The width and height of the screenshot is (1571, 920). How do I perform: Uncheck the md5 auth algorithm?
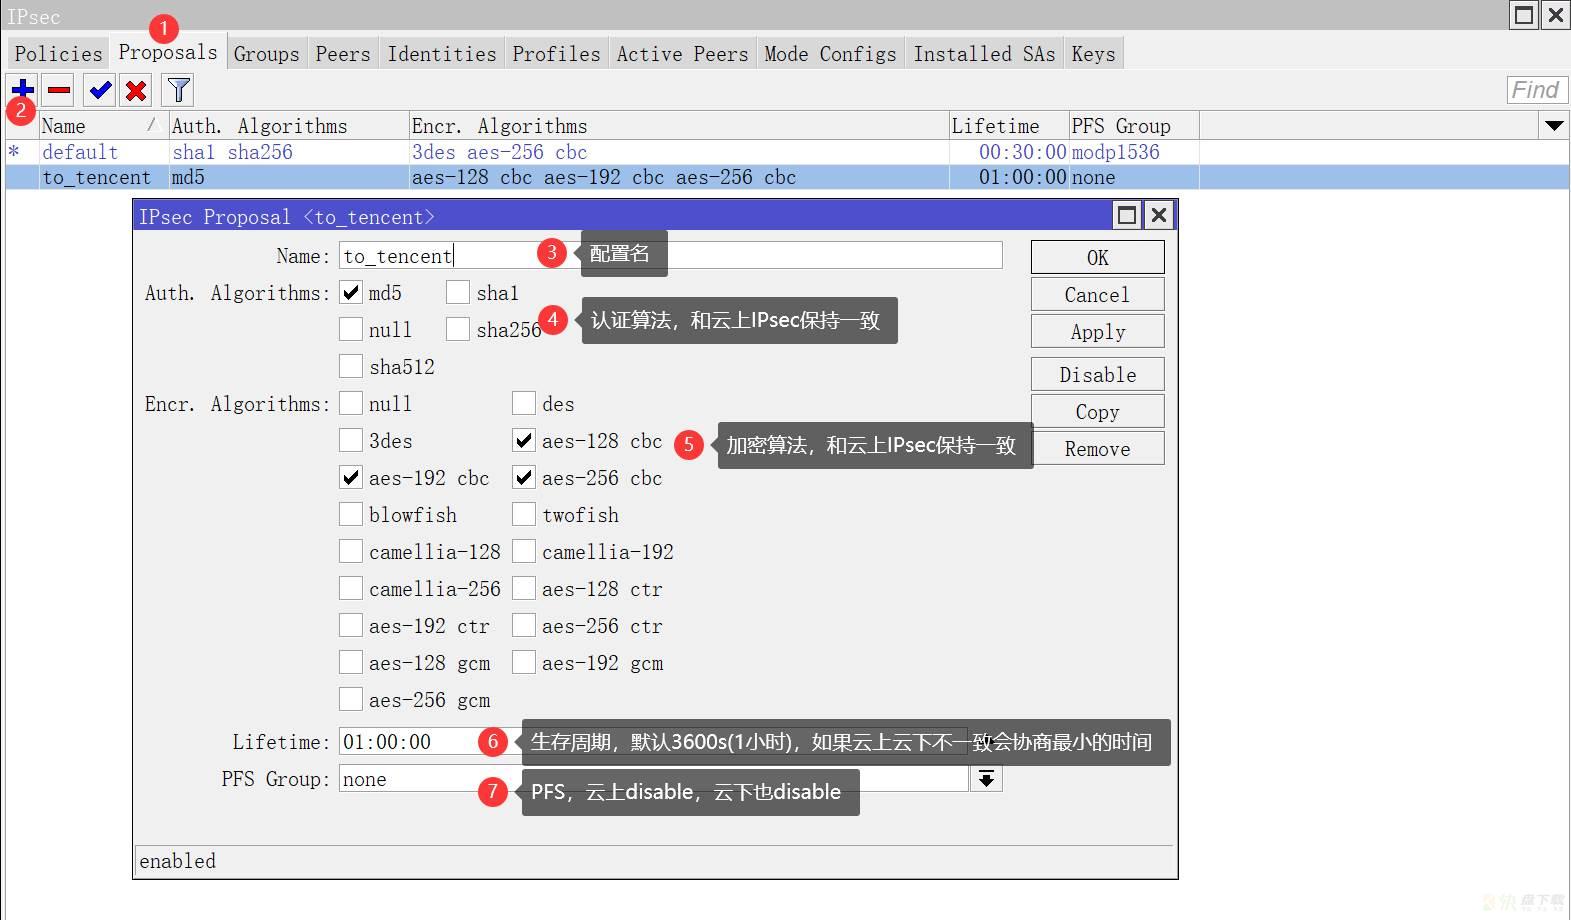click(351, 292)
